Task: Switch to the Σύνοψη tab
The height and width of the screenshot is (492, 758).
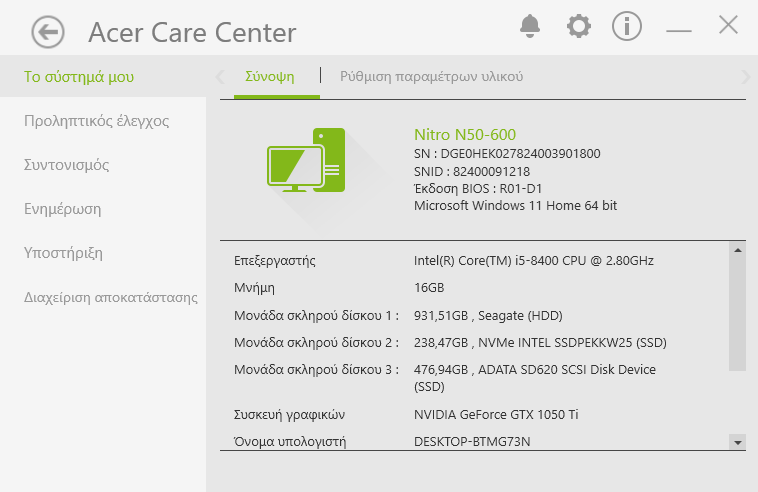Action: point(270,76)
